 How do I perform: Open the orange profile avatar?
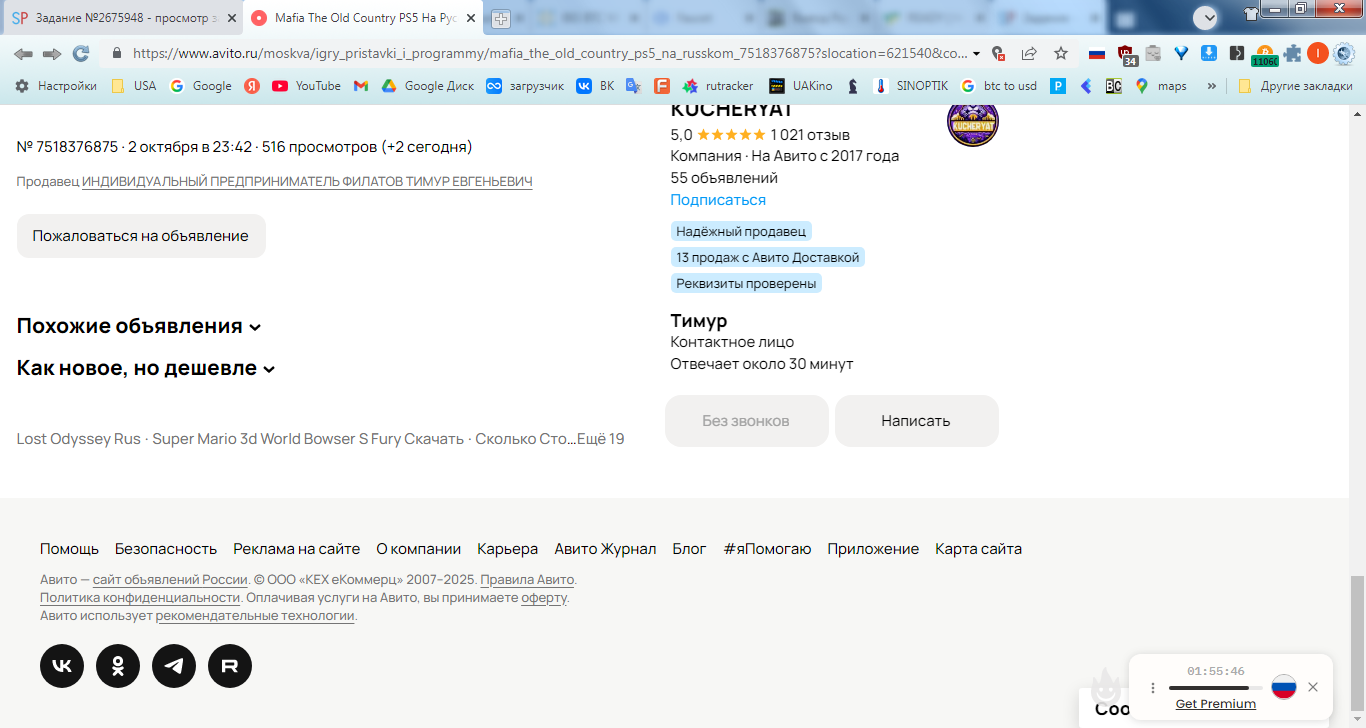pos(1318,53)
